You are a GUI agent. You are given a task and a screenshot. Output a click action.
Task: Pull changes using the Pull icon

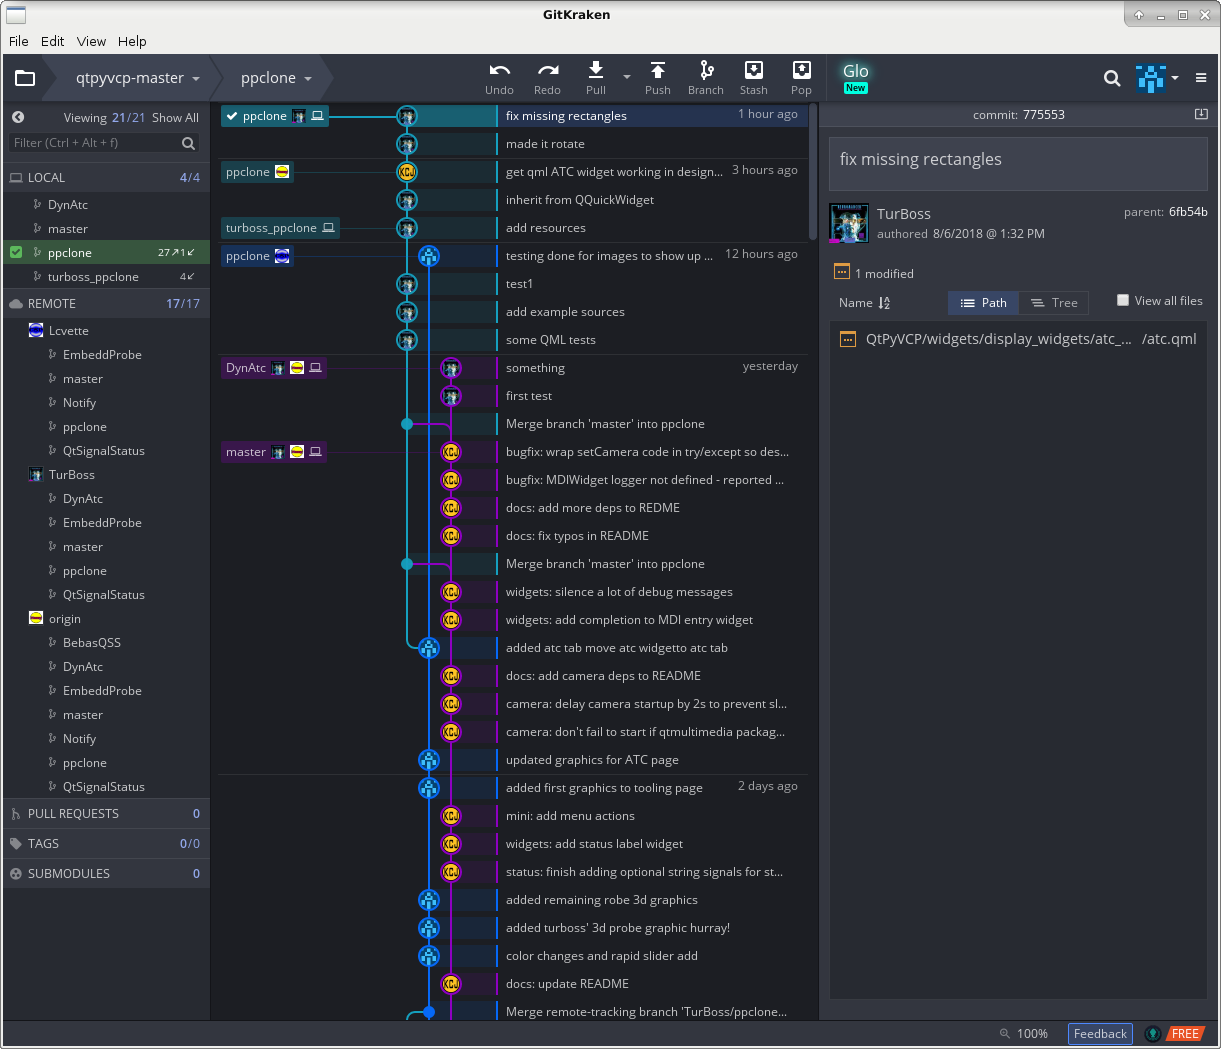[x=596, y=69]
